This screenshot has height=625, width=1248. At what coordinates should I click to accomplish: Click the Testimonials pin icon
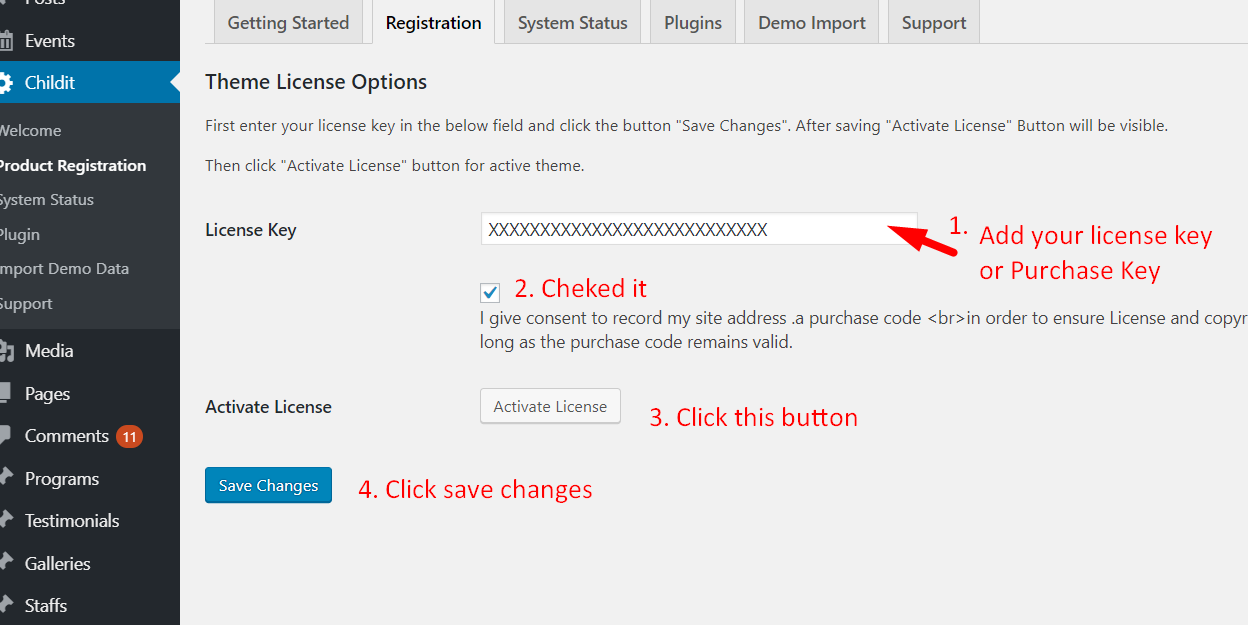click(x=6, y=521)
